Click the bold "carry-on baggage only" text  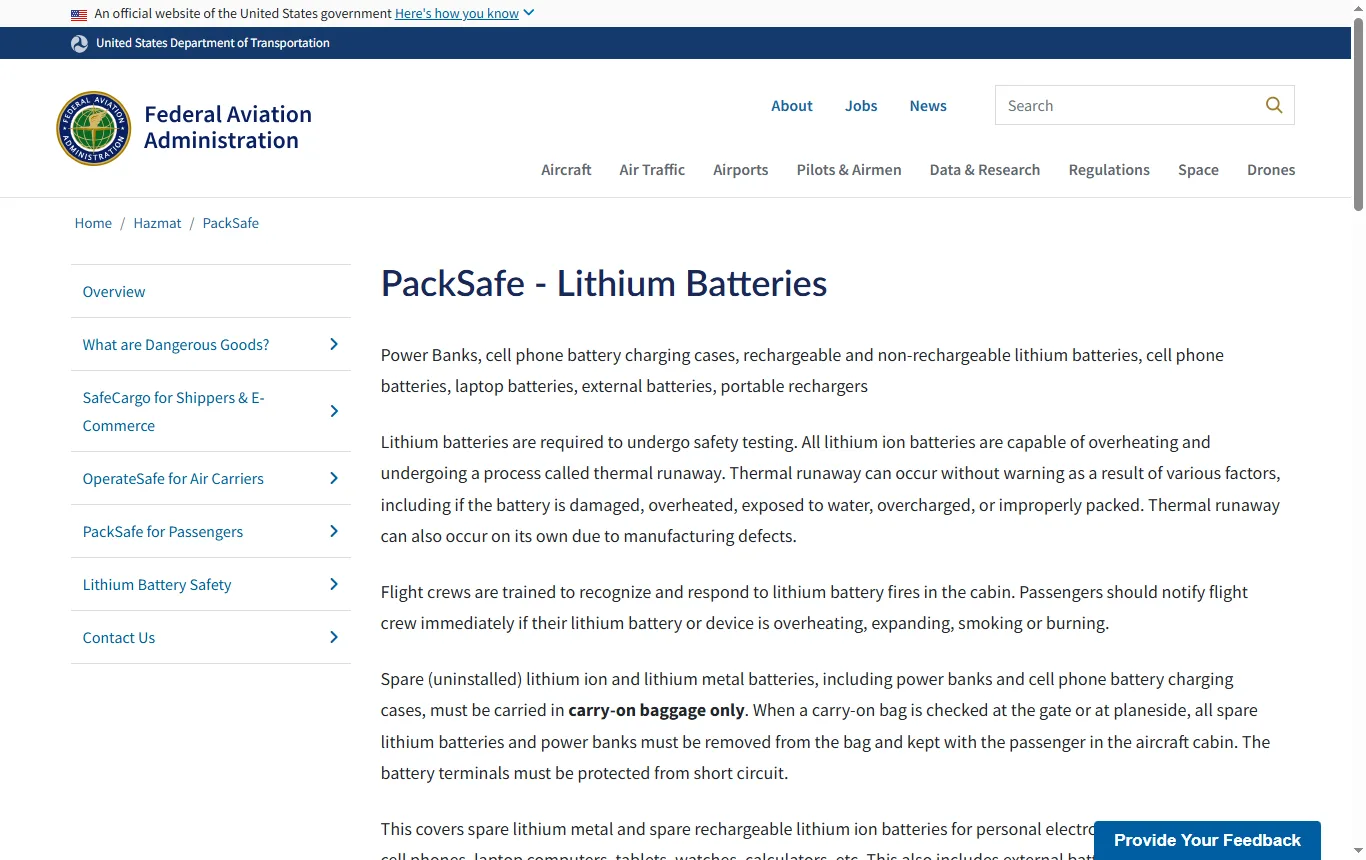click(657, 710)
